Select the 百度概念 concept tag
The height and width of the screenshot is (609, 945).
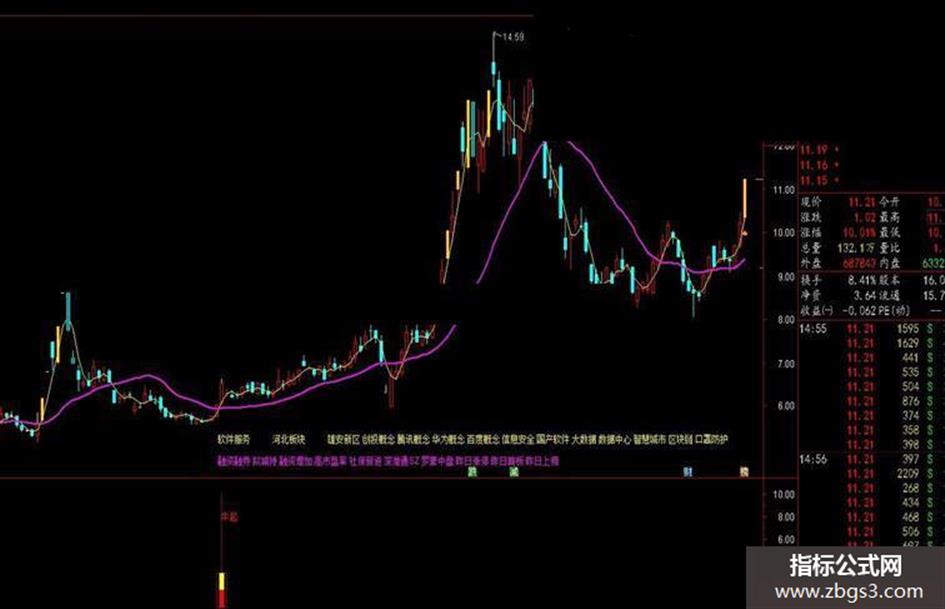pyautogui.click(x=483, y=440)
